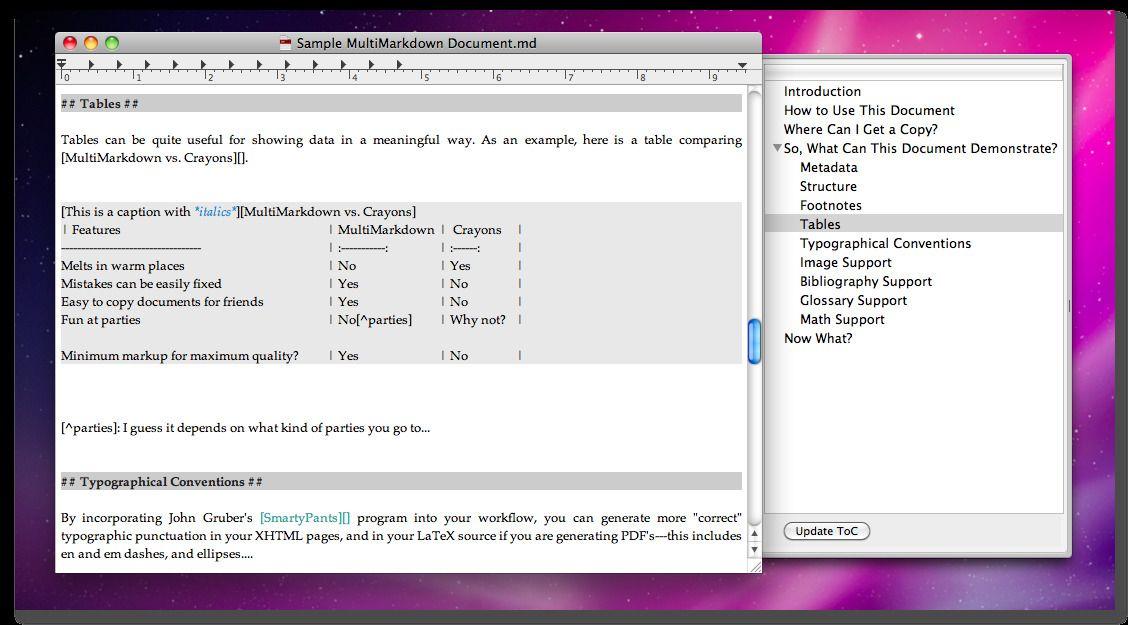Click the scroll up arrow of the document
Image resolution: width=1128 pixels, height=625 pixels.
click(x=754, y=534)
